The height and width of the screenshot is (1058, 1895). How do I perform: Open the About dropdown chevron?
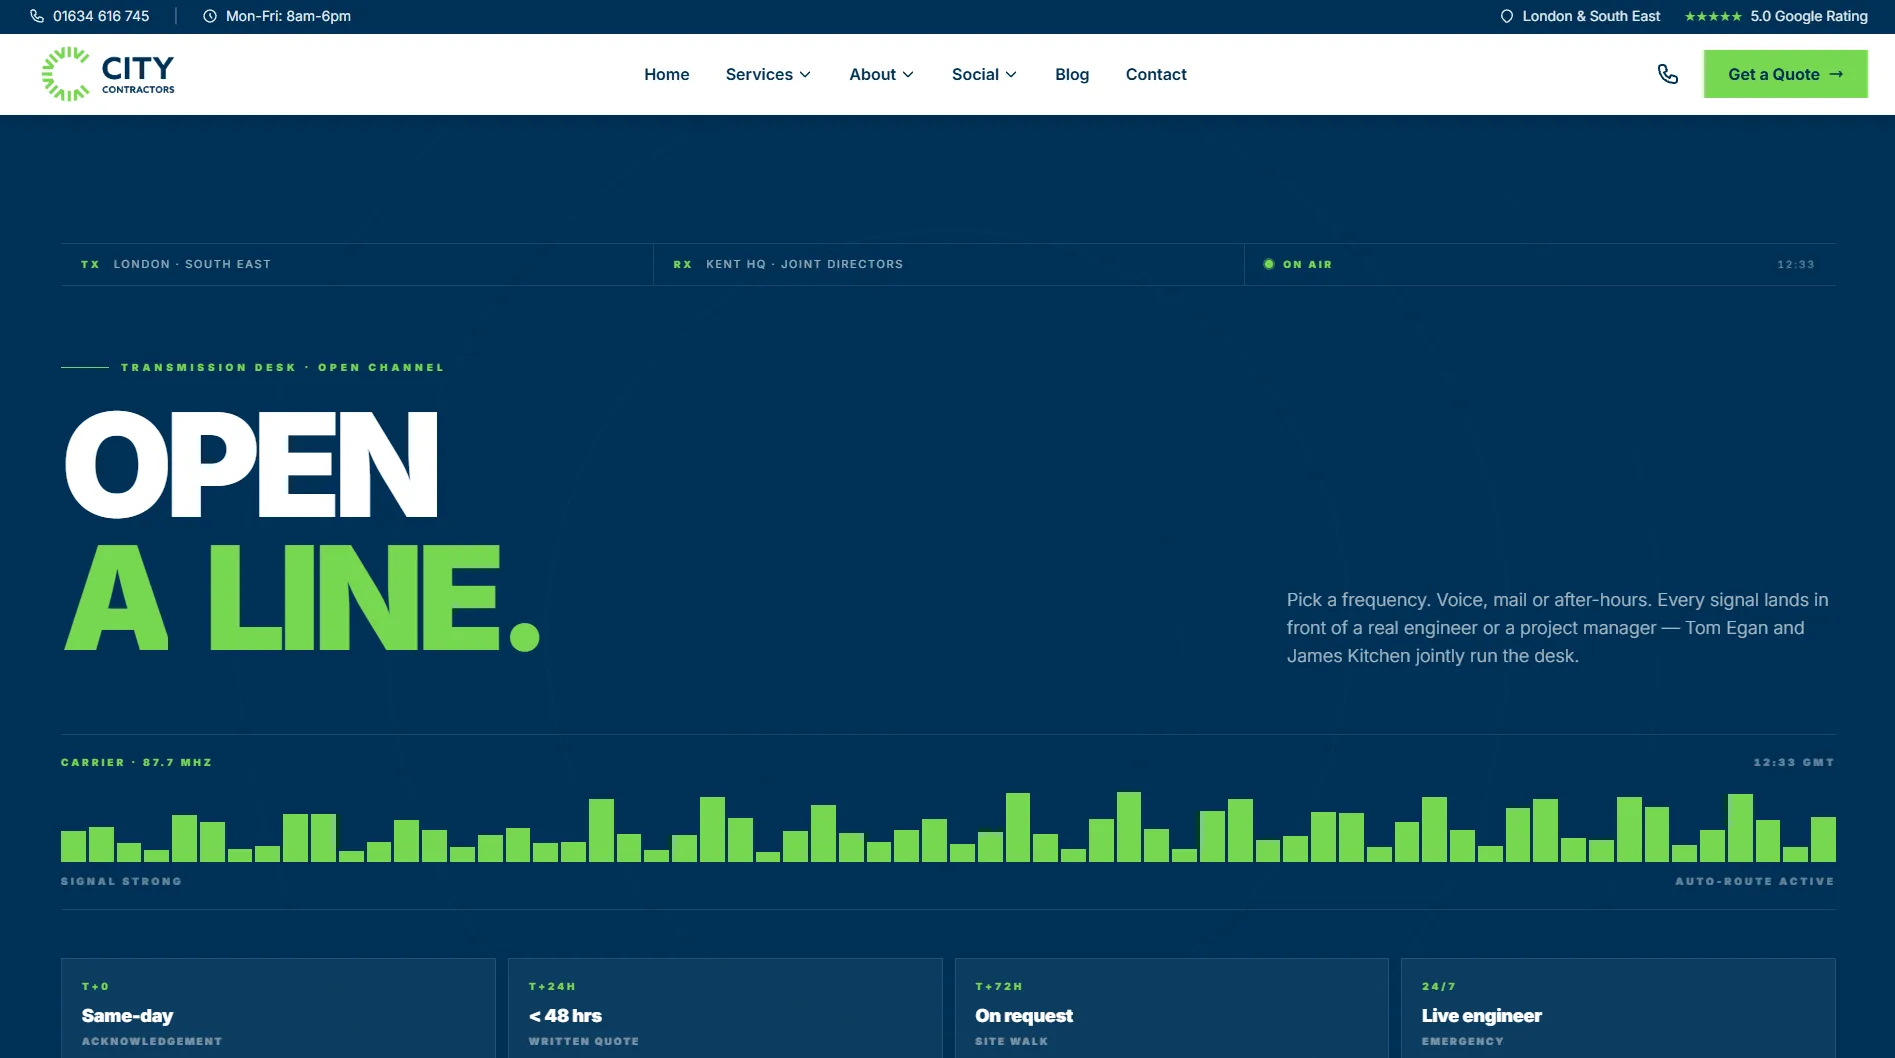(x=908, y=74)
